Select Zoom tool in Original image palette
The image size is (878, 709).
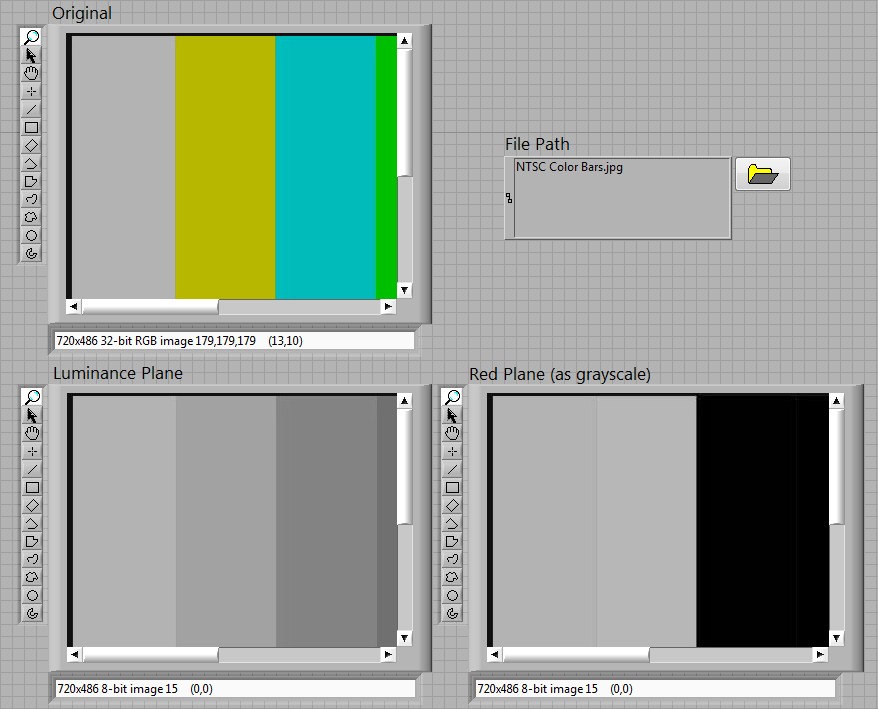(31, 38)
